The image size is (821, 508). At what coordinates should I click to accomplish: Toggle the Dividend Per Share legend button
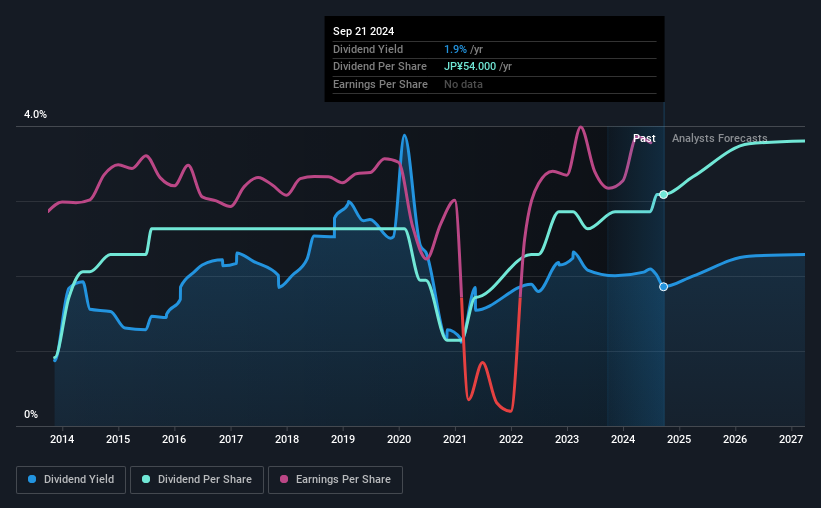click(197, 480)
